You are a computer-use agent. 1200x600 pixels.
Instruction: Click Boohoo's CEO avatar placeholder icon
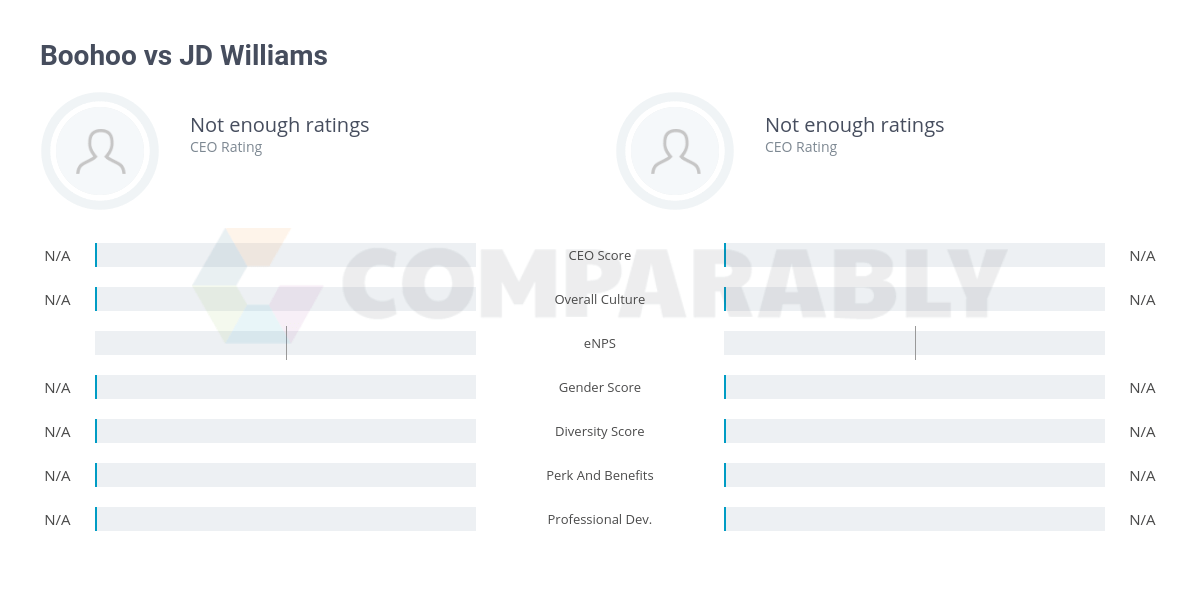click(100, 151)
